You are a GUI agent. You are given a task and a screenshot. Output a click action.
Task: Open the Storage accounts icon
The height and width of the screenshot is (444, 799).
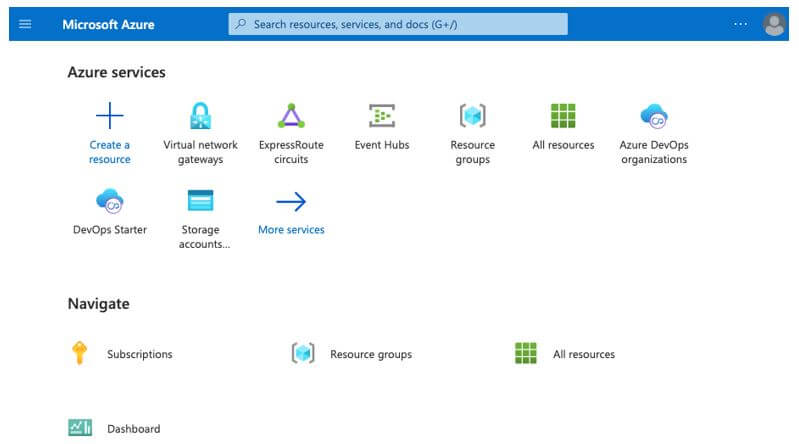[200, 200]
